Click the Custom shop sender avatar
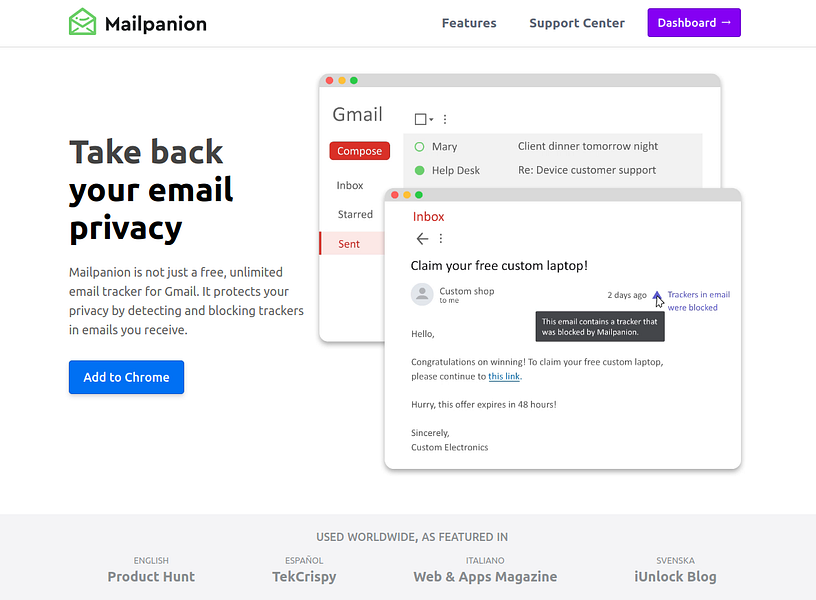This screenshot has width=816, height=600. coord(422,294)
